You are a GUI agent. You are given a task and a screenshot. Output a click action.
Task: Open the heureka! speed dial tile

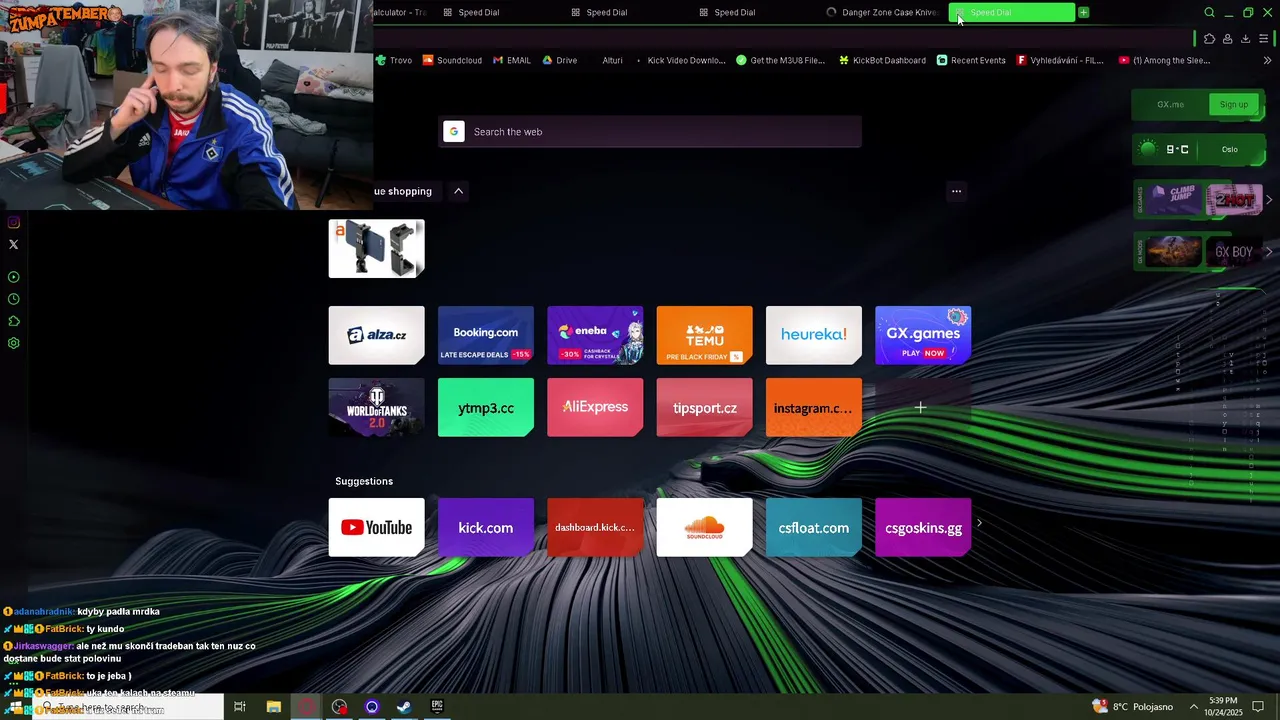click(814, 335)
